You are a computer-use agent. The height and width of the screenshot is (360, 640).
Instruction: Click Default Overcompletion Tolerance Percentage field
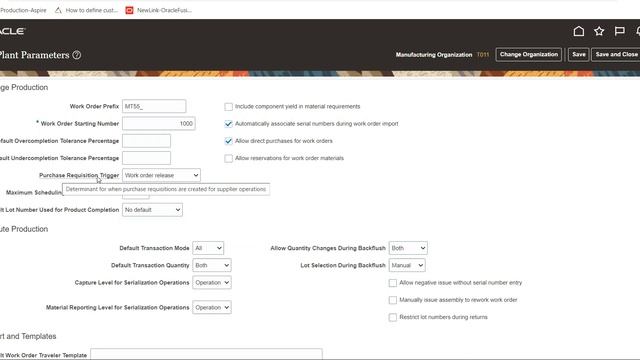click(x=147, y=141)
